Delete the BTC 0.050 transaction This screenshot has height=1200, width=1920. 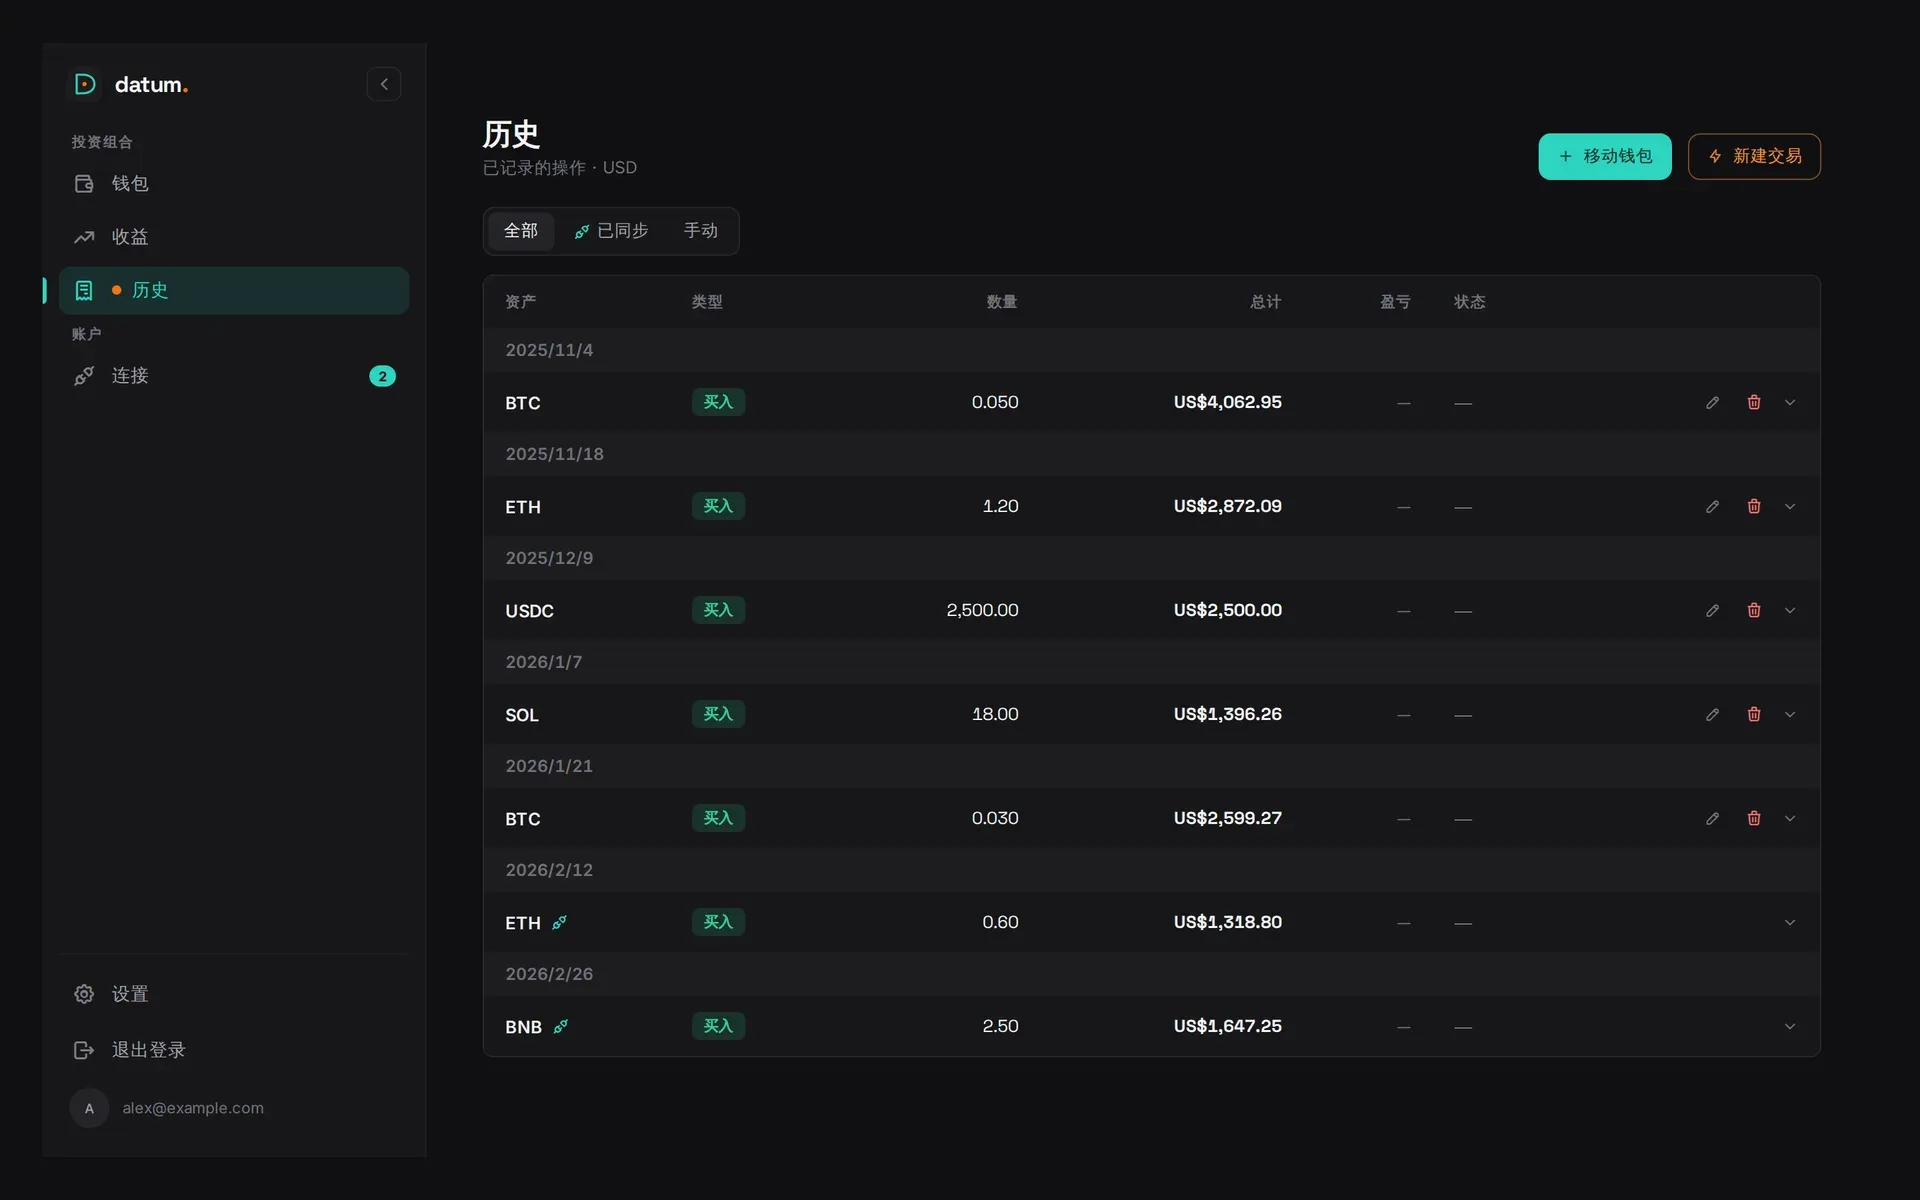pos(1754,402)
